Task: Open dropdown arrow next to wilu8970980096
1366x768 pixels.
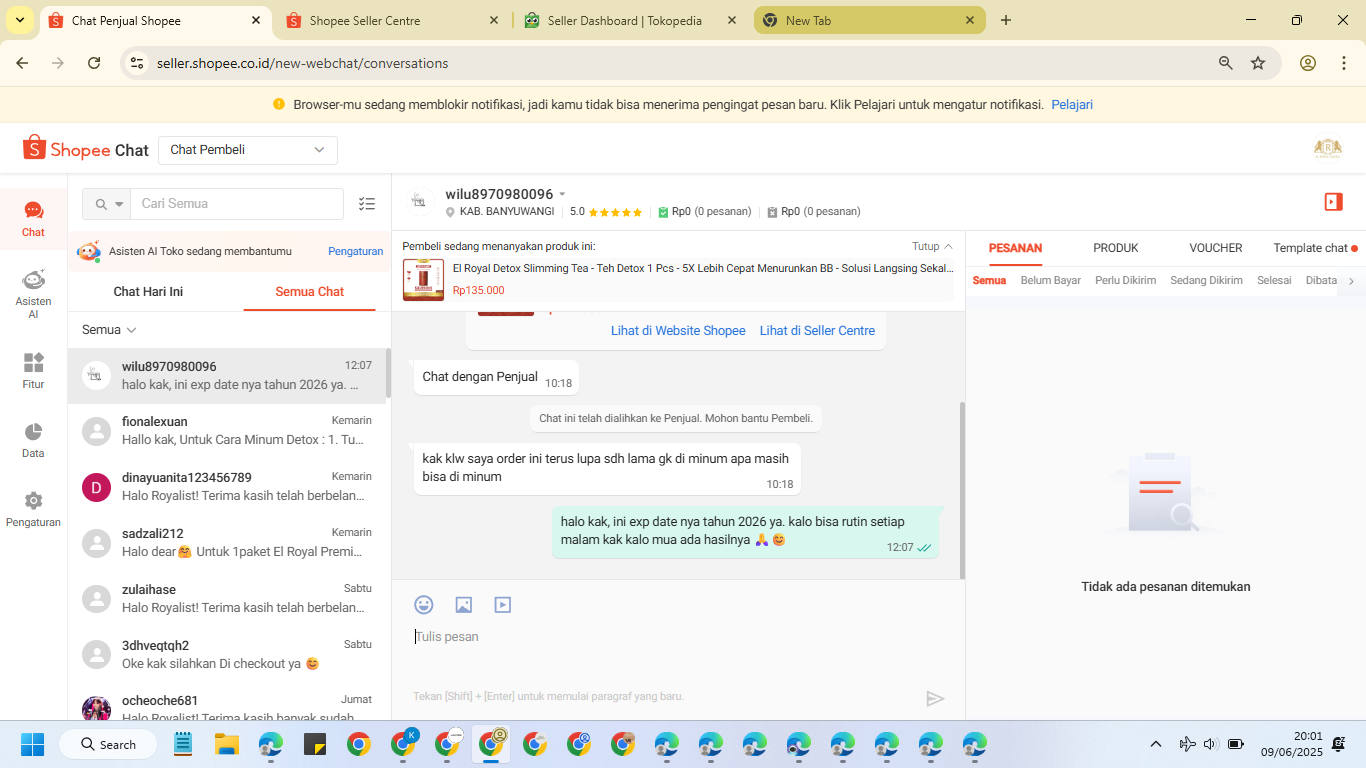Action: [562, 194]
